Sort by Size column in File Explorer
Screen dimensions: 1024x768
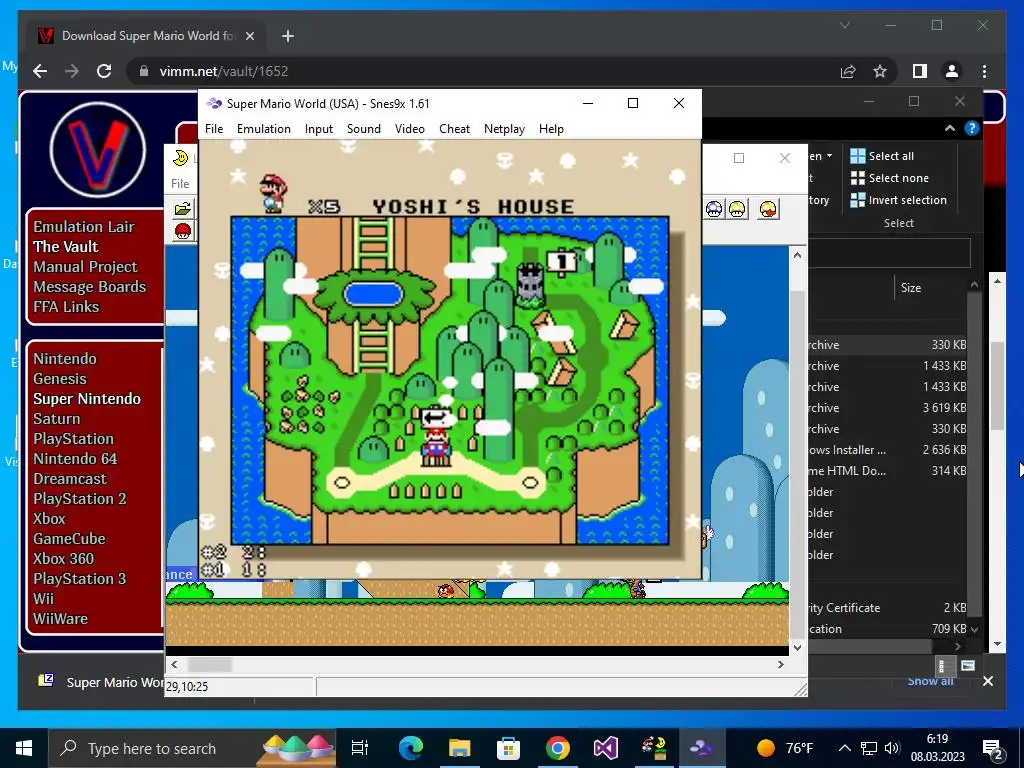click(910, 287)
